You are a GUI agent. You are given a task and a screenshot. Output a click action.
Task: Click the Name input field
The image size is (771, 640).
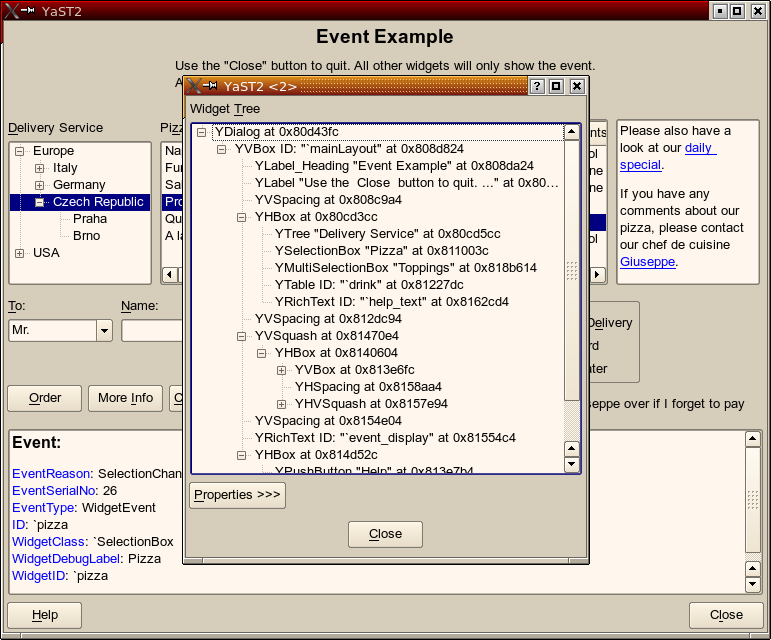pos(150,331)
